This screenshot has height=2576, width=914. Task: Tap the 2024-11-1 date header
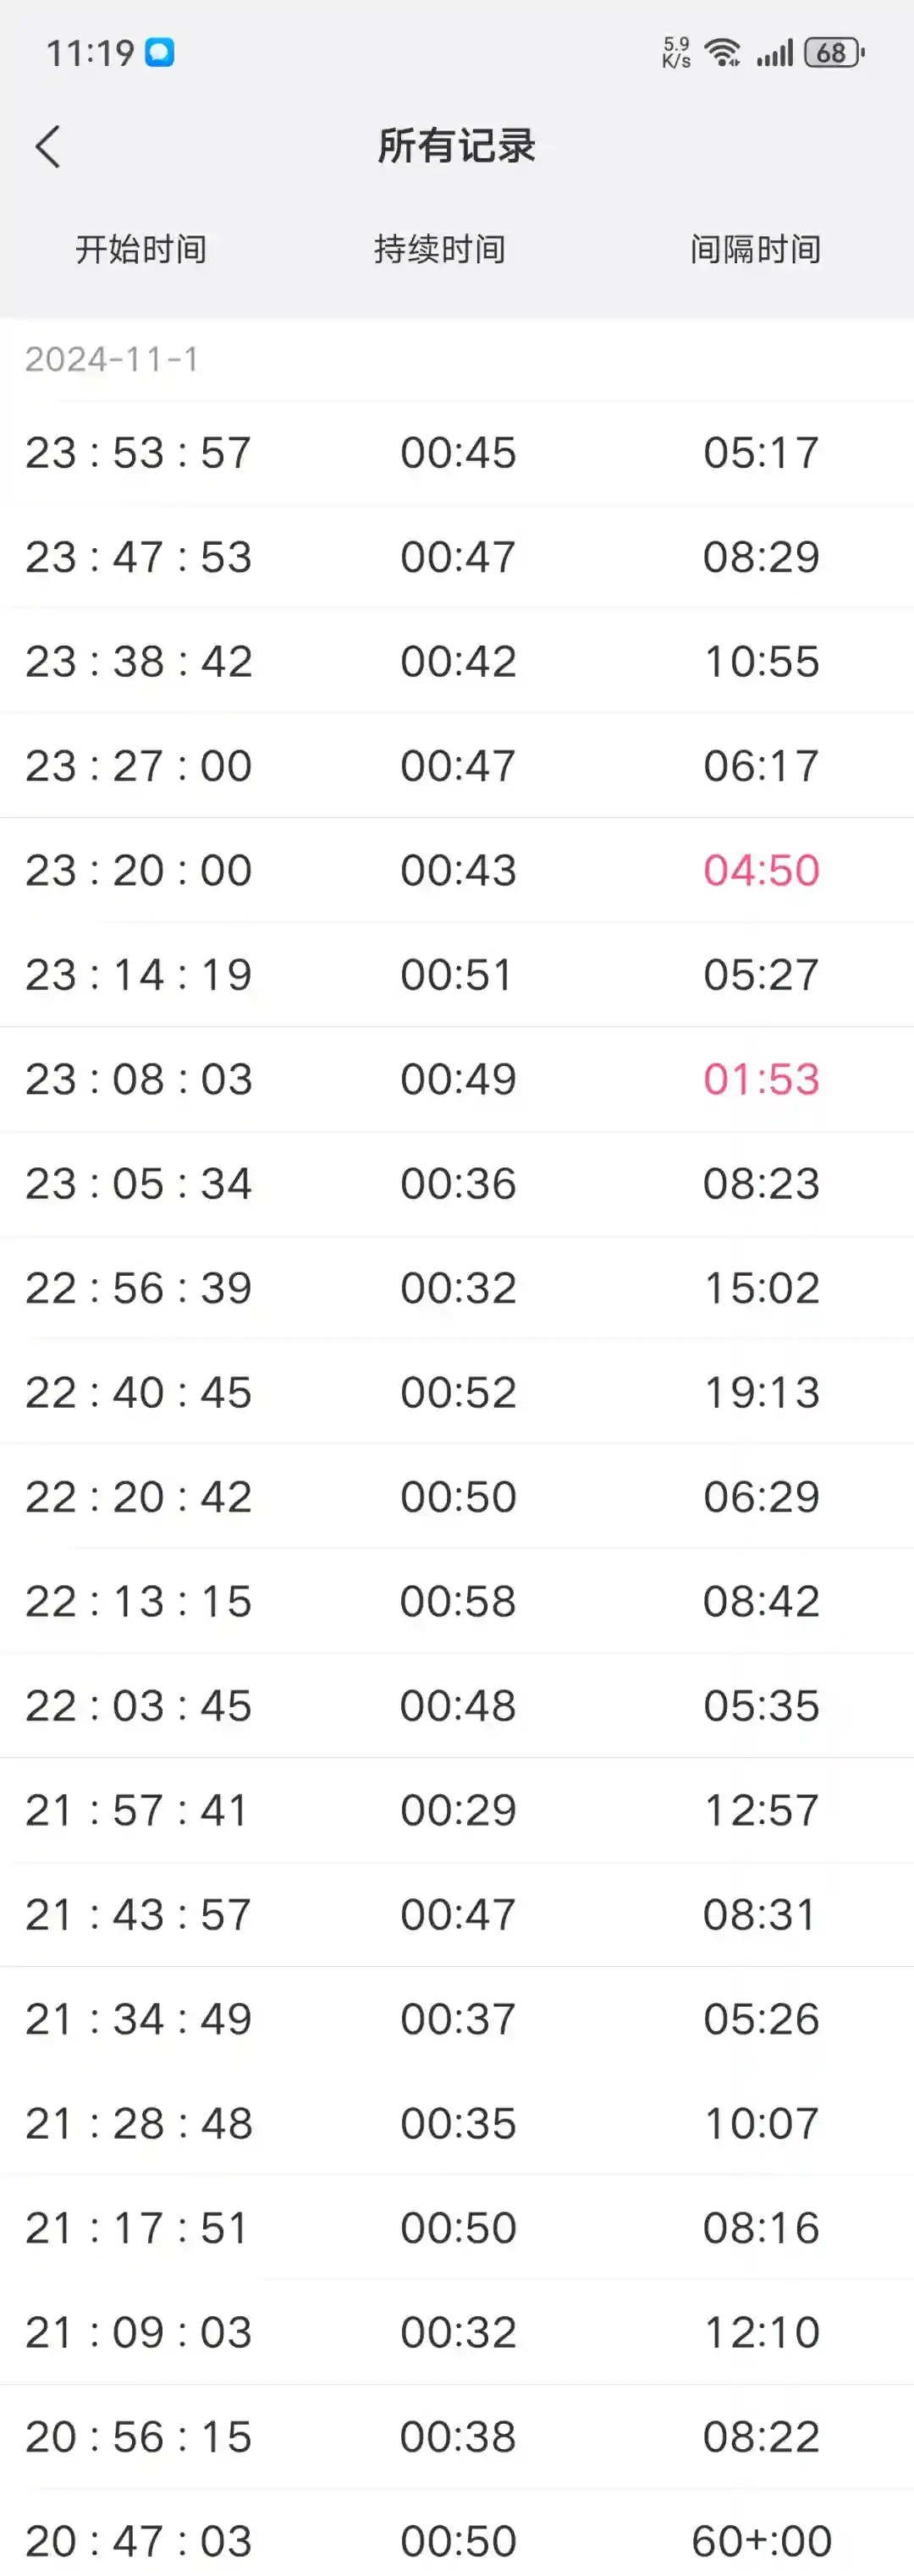click(x=112, y=359)
